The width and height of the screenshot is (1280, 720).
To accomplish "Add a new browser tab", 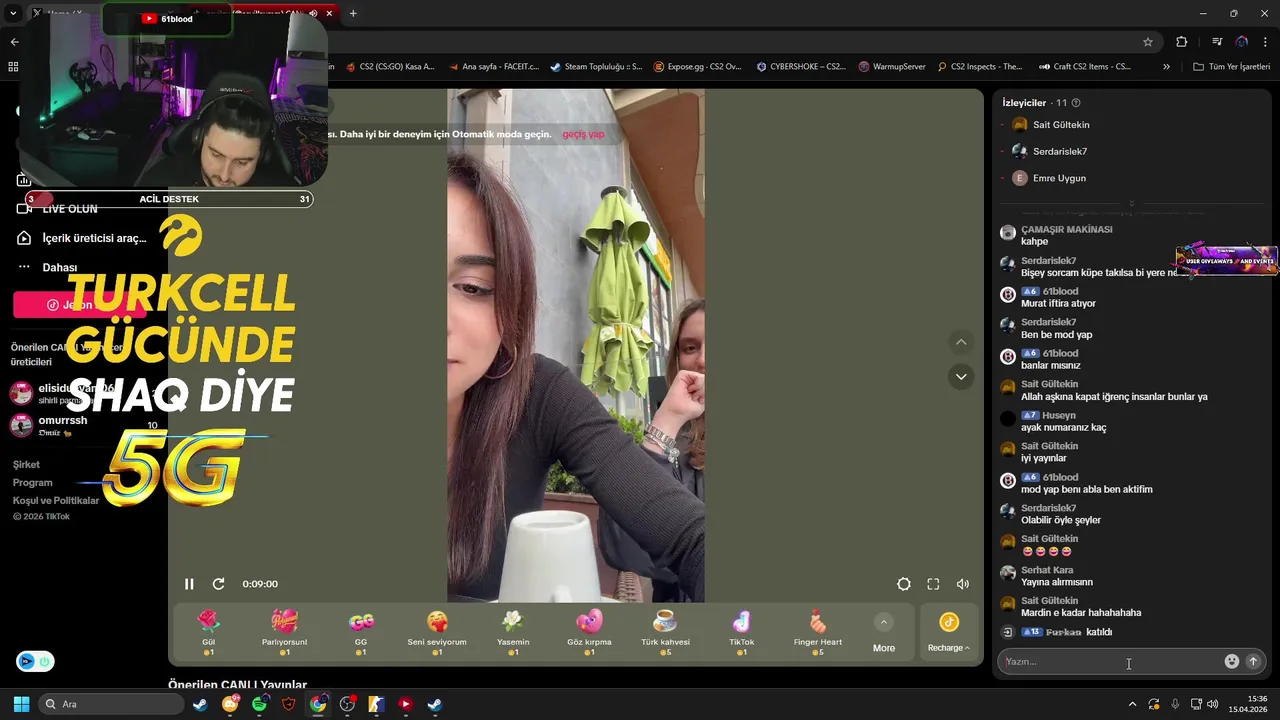I will coord(353,14).
